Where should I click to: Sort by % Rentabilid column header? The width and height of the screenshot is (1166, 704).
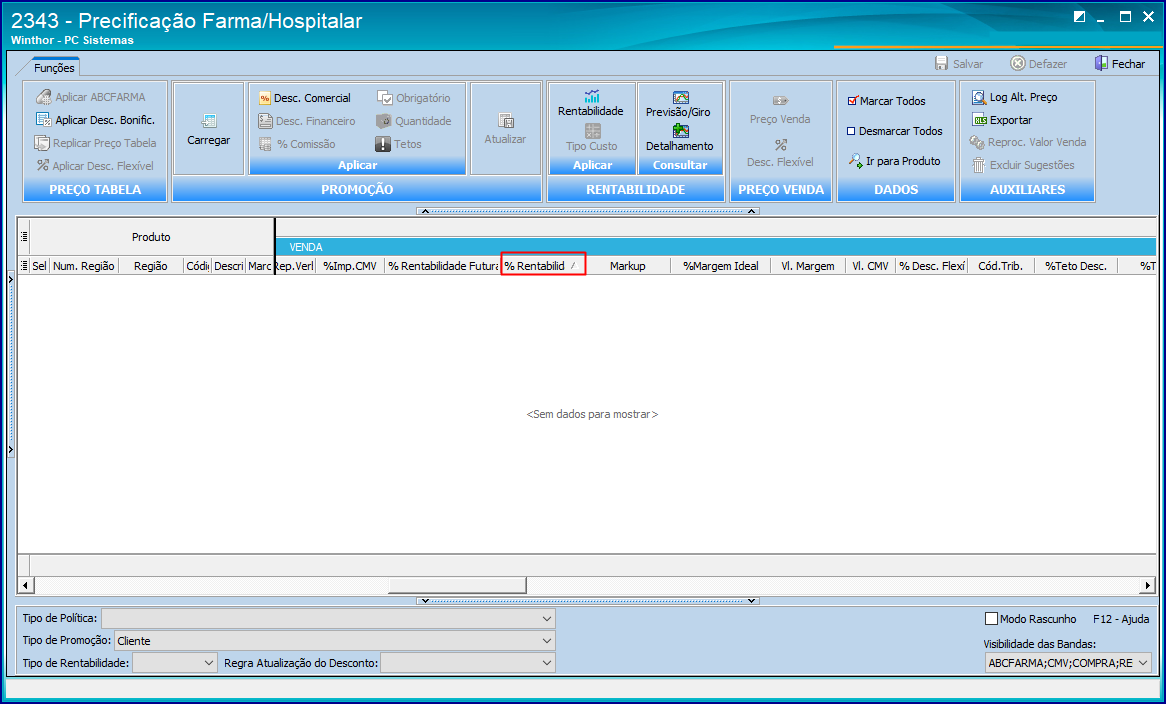[543, 265]
